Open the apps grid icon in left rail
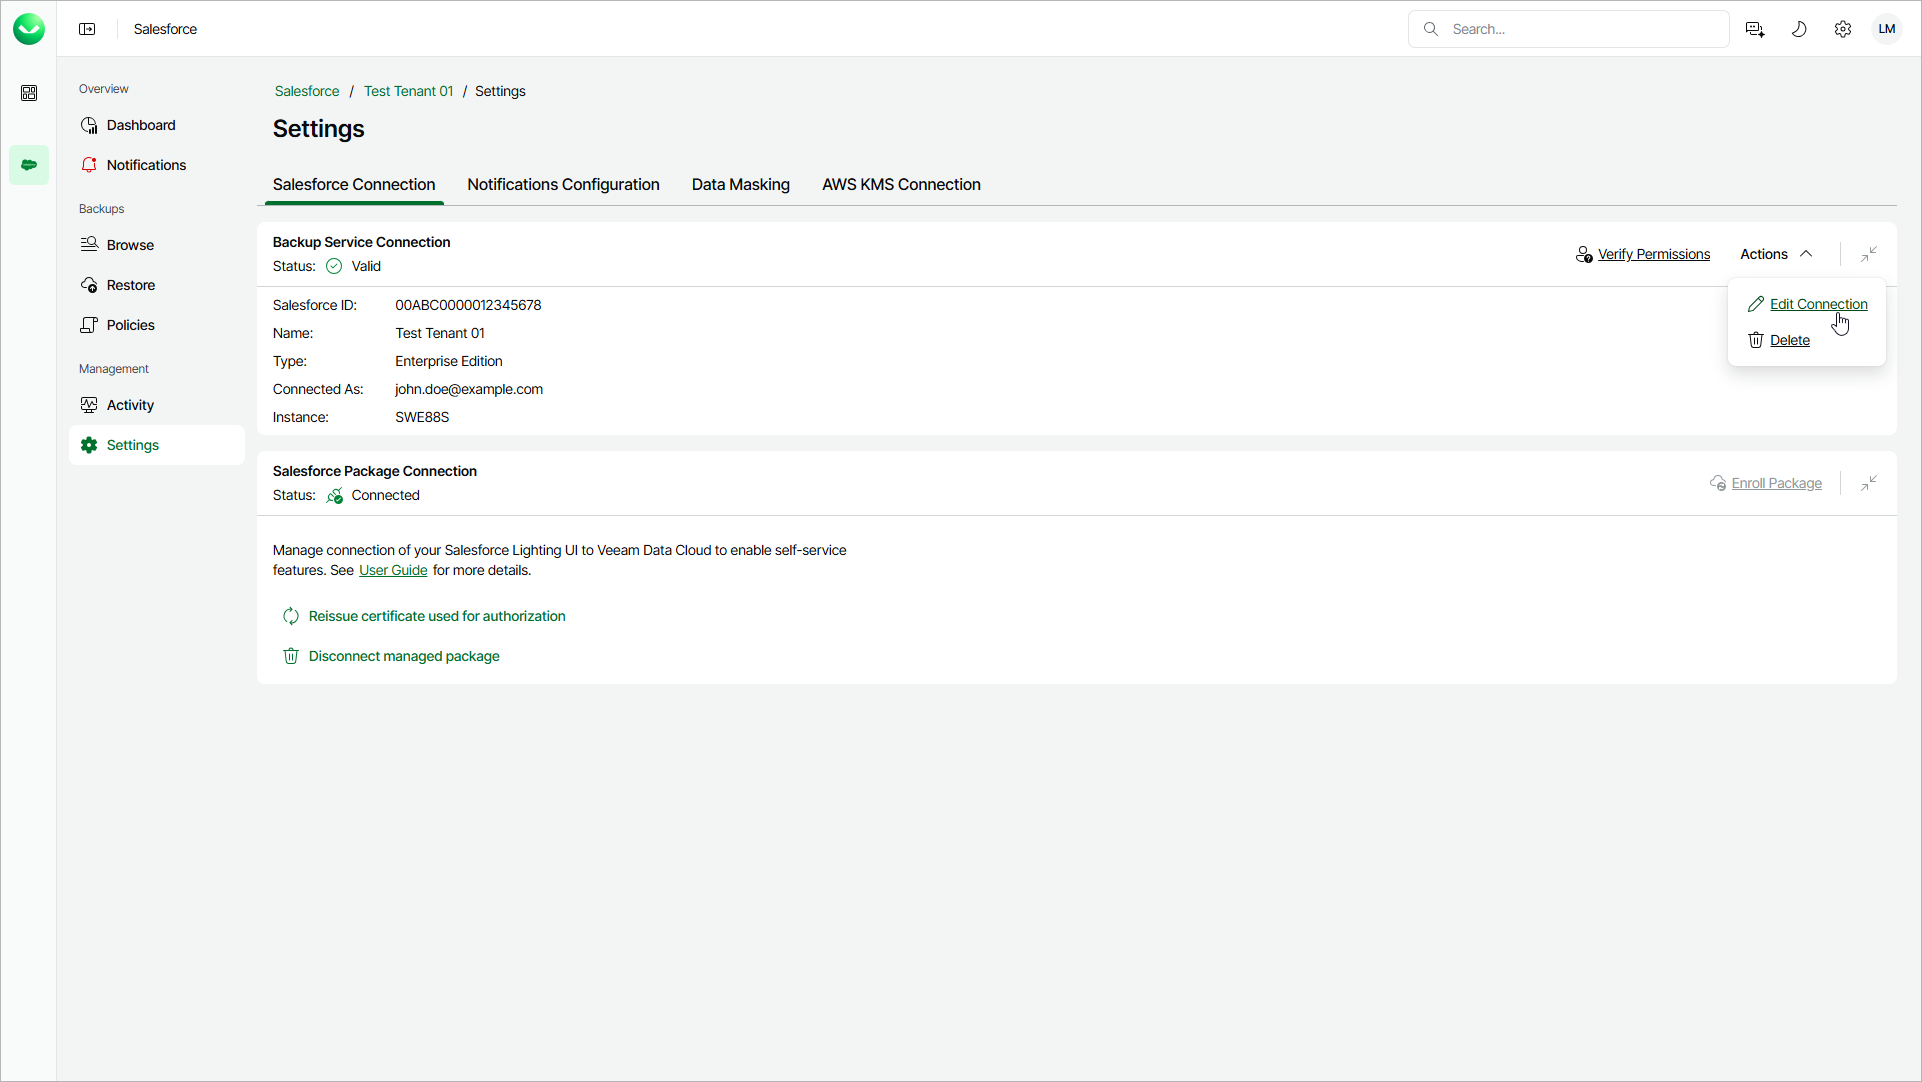The height and width of the screenshot is (1082, 1922). [x=29, y=93]
